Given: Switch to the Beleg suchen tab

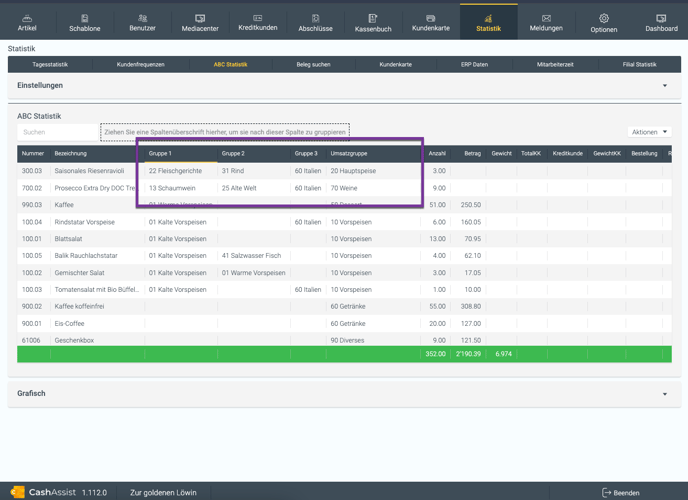Looking at the screenshot, I should 313,64.
